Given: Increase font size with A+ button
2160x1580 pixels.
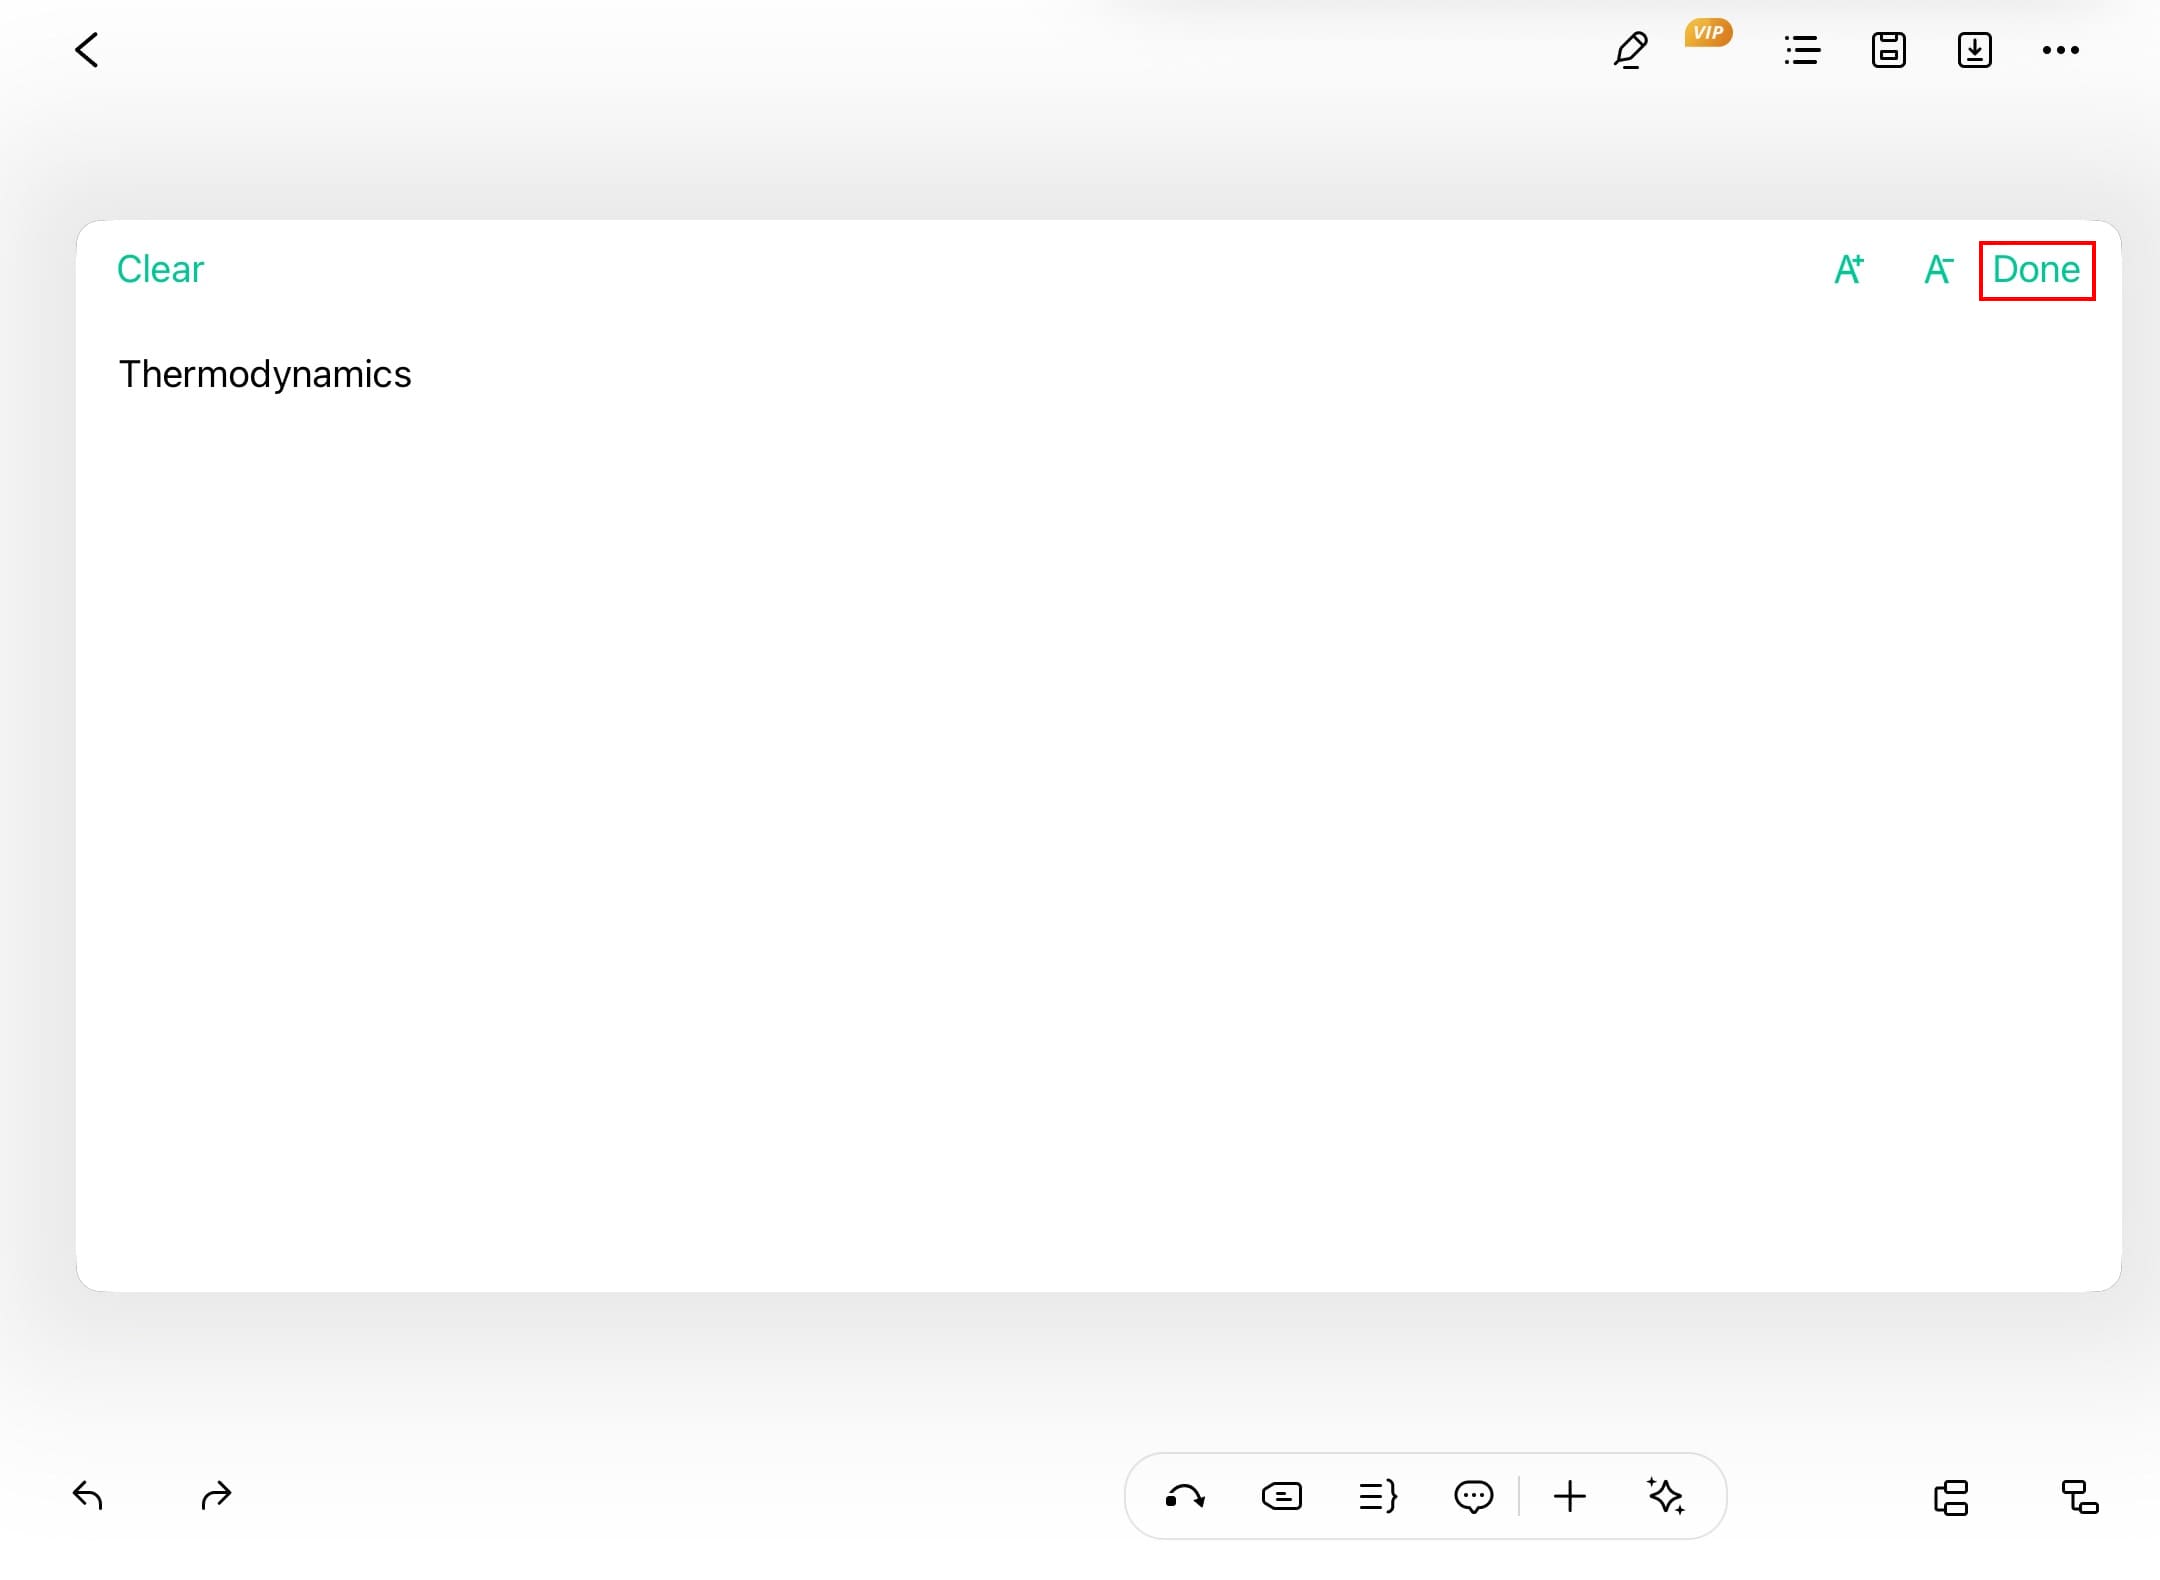Looking at the screenshot, I should tap(1849, 270).
